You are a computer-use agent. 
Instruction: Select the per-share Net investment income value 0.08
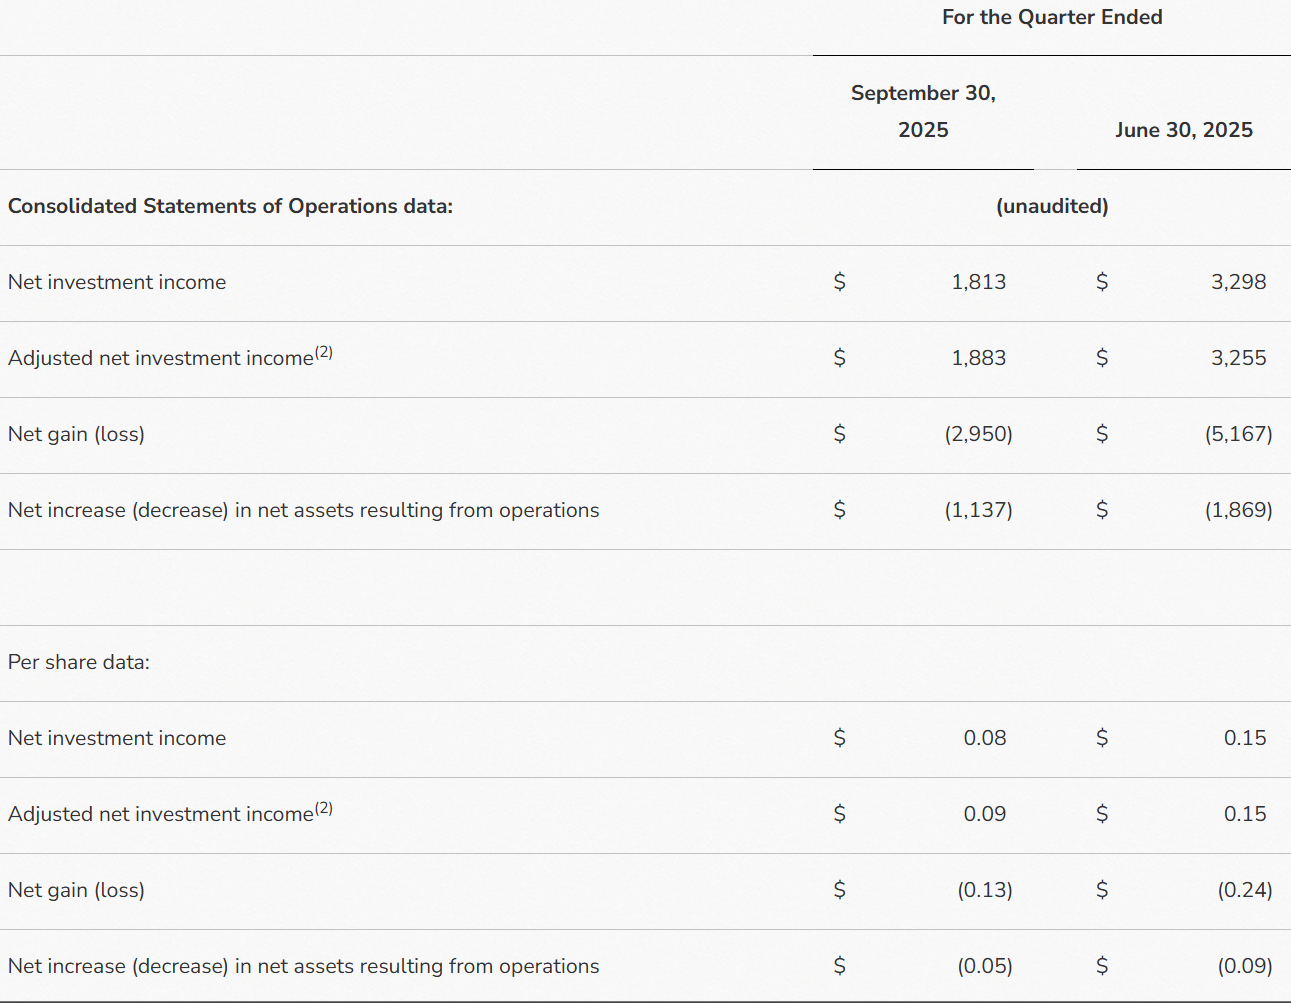985,738
